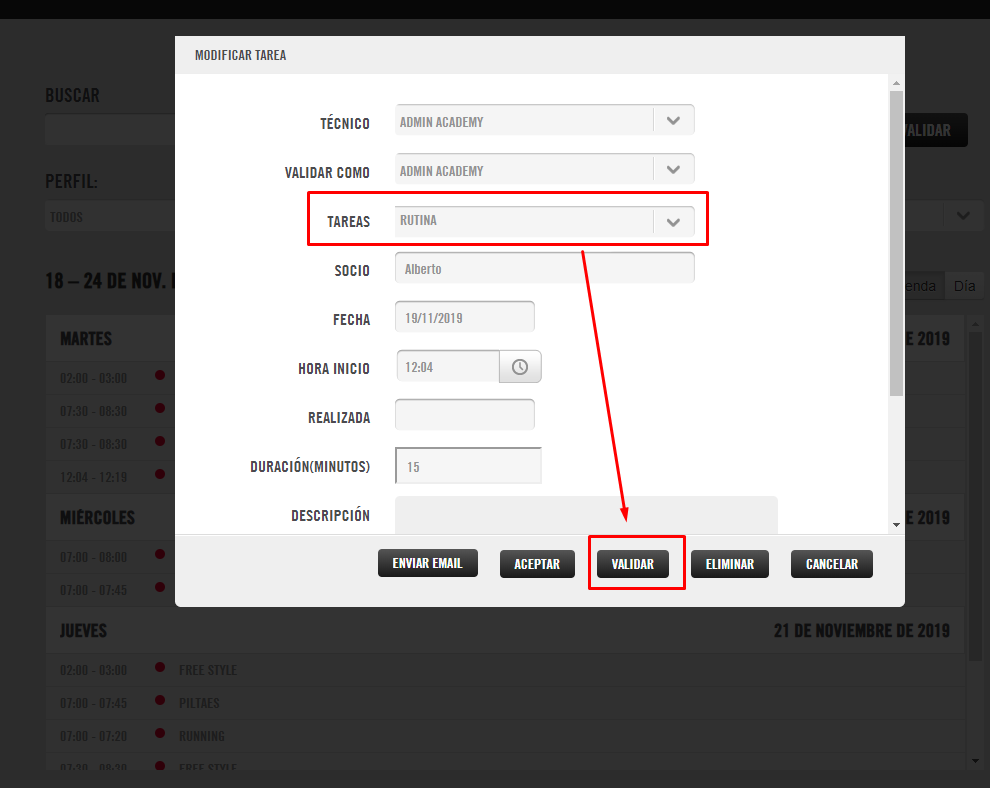Select the Wednesday 07:00 - 08:00 time slot

click(x=93, y=558)
